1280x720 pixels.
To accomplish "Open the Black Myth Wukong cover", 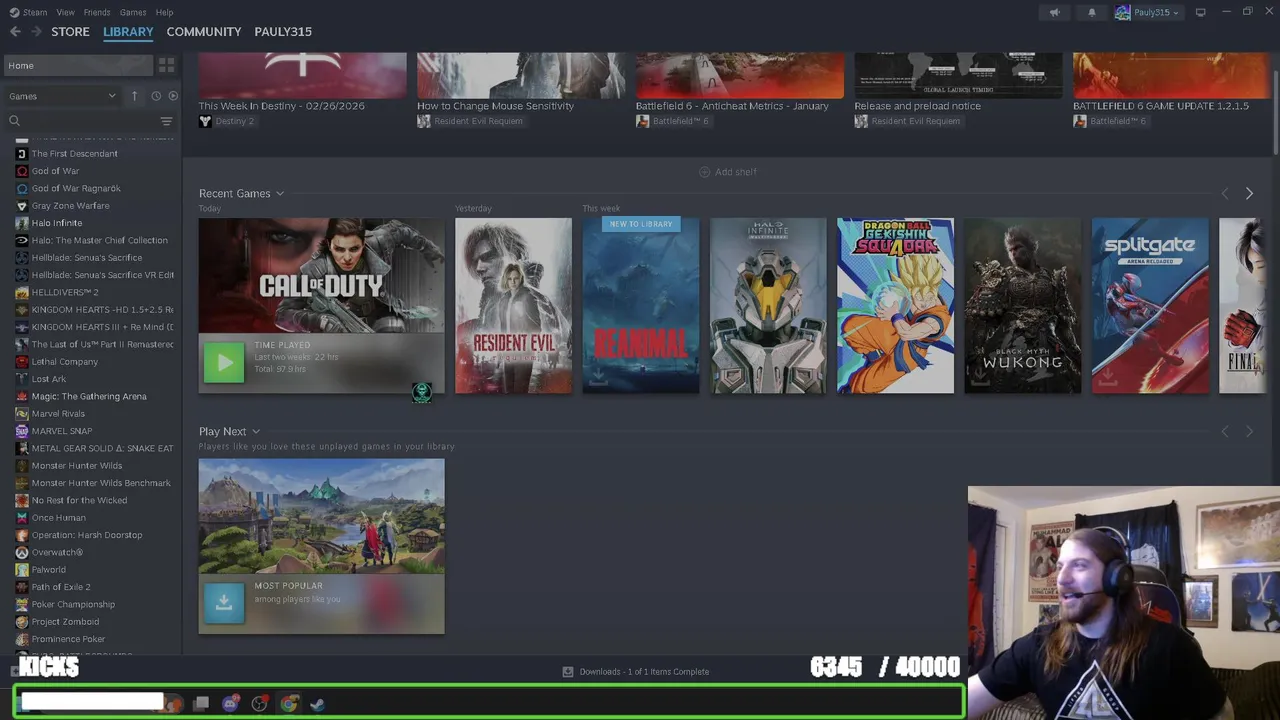I will tap(1022, 306).
